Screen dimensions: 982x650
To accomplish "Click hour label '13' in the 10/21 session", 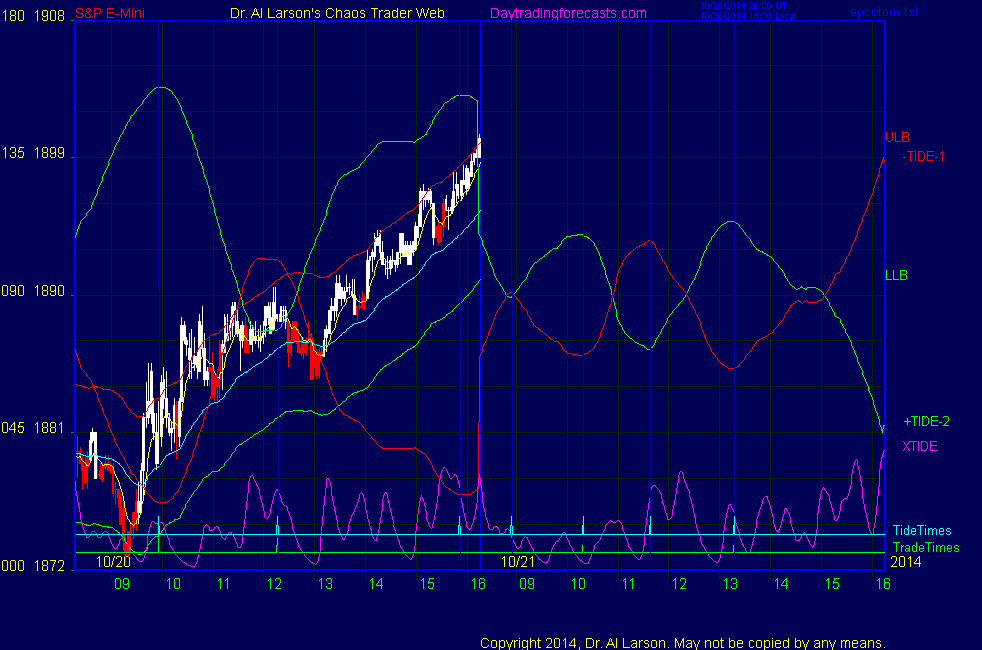I will click(x=730, y=584).
